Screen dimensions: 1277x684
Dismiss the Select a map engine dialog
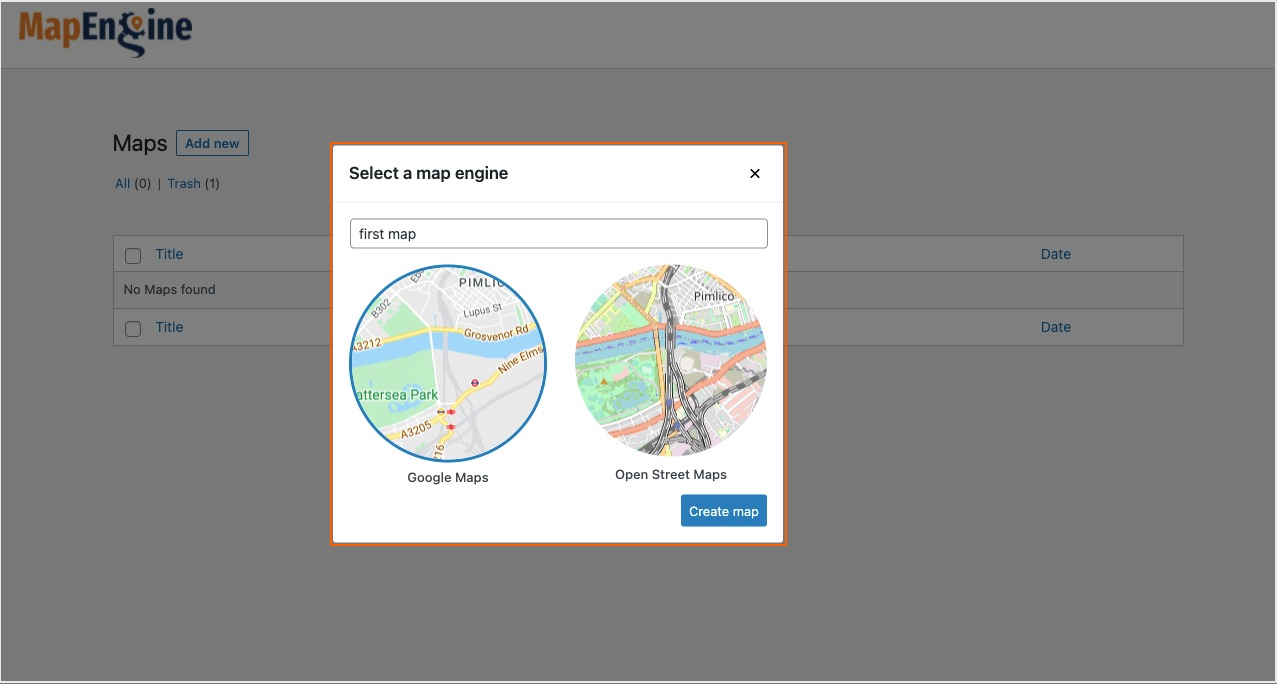click(x=755, y=173)
